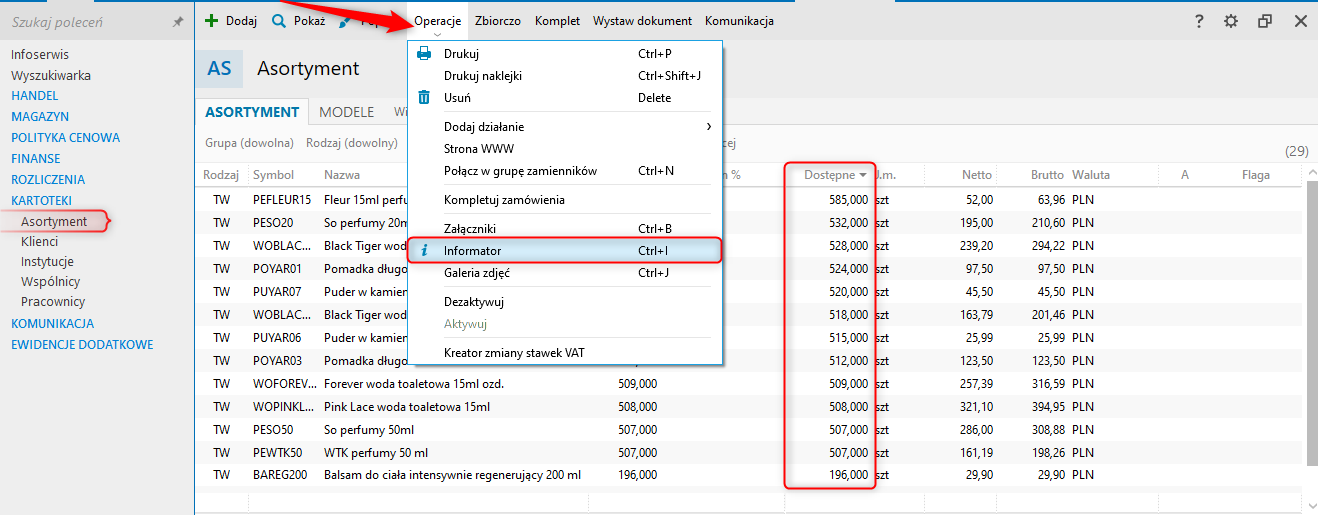1318x515 pixels.
Task: Select Informator menu entry
Action: coord(565,250)
